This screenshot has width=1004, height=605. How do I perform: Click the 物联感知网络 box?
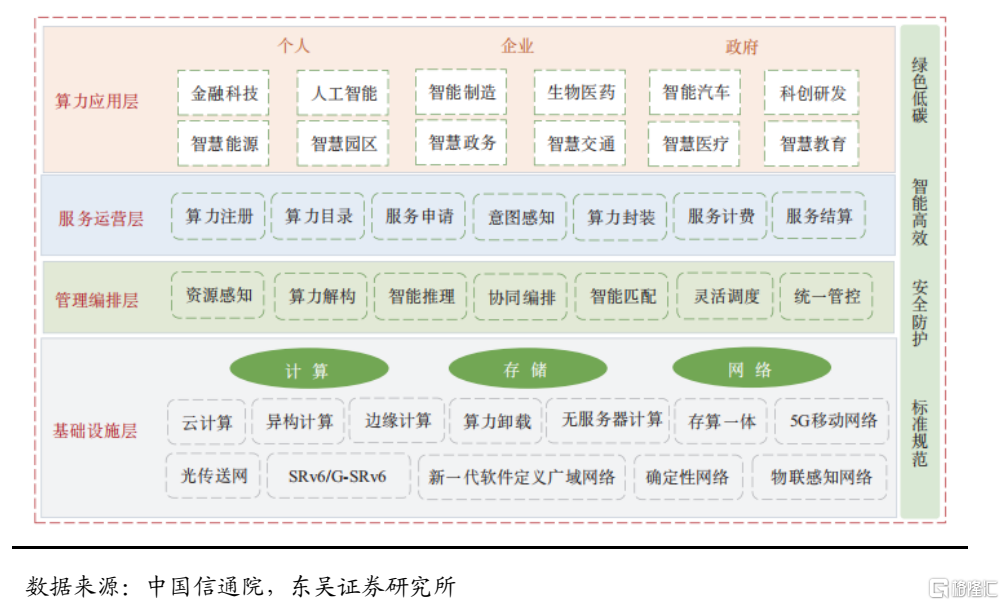coord(820,477)
